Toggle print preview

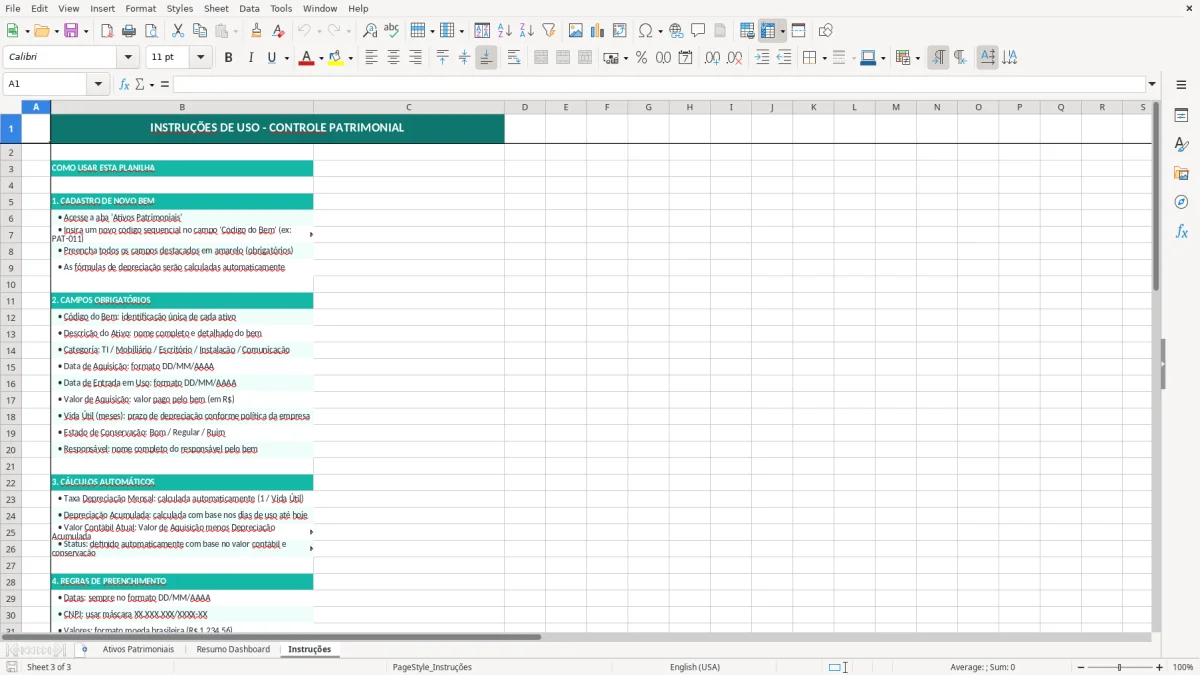[x=151, y=31]
